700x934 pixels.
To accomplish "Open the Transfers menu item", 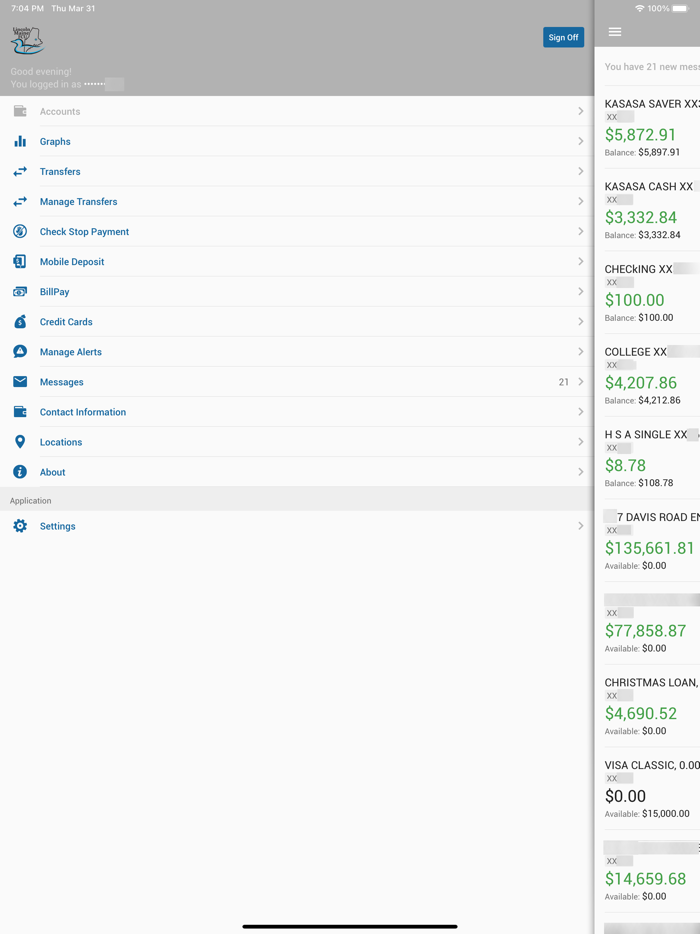I will 297,171.
